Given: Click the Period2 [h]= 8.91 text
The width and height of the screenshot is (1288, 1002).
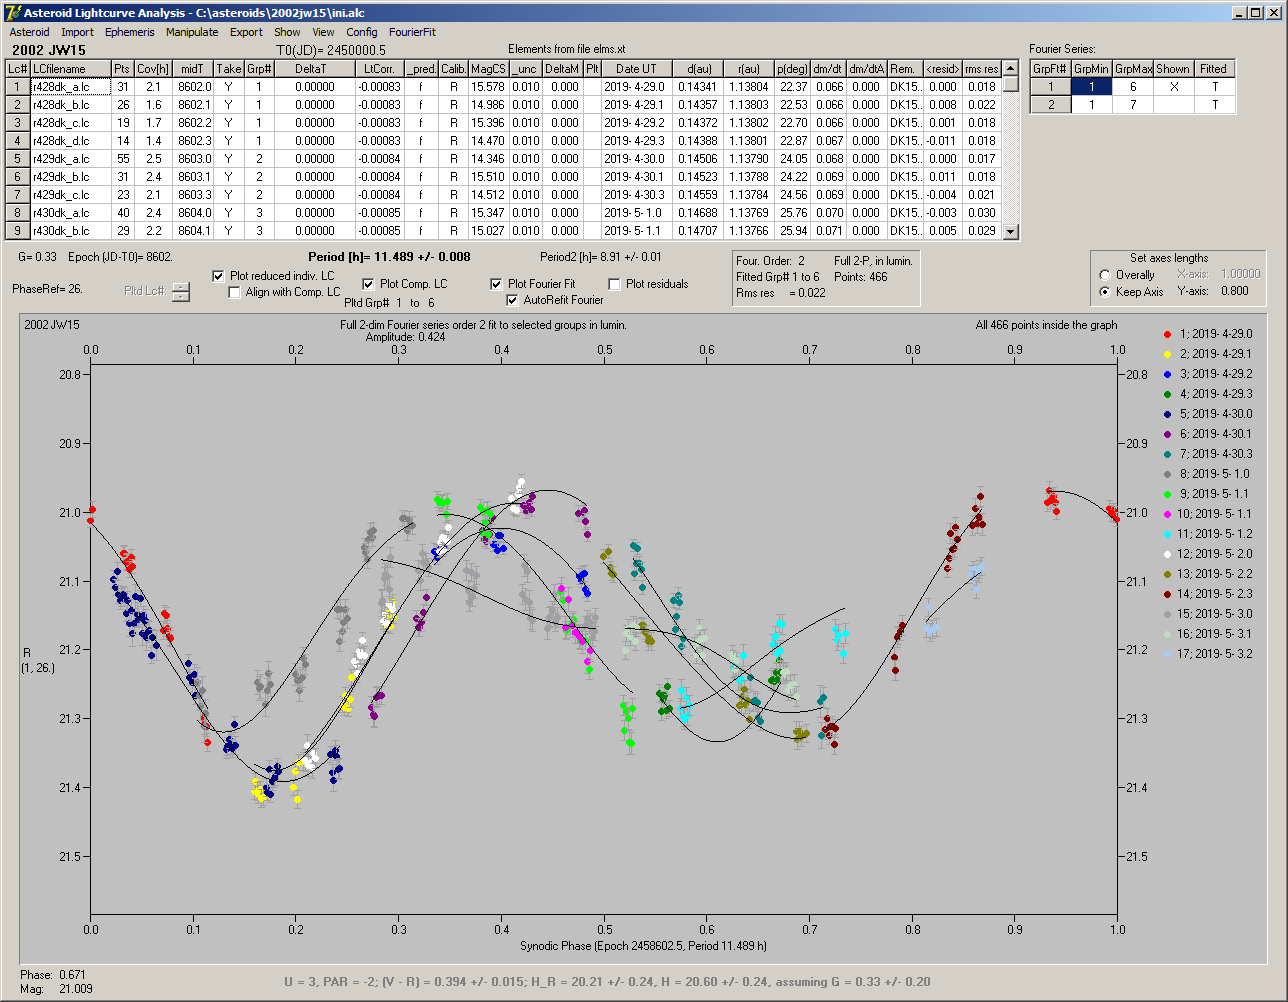Looking at the screenshot, I should [600, 257].
